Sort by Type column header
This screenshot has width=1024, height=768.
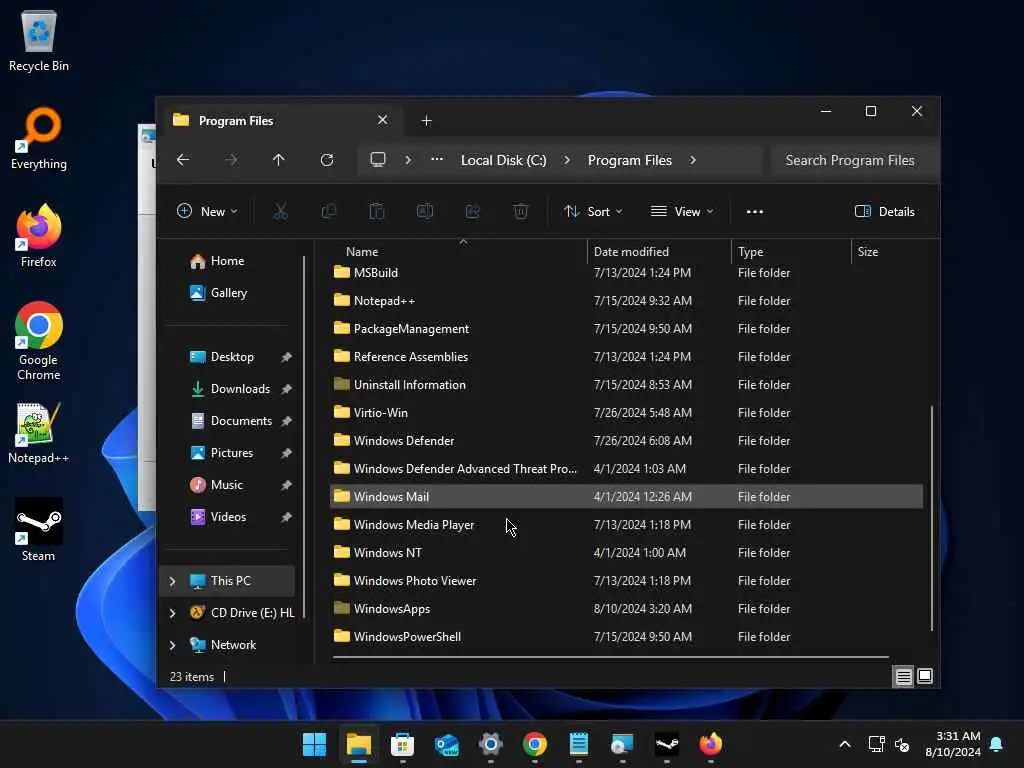coord(791,251)
